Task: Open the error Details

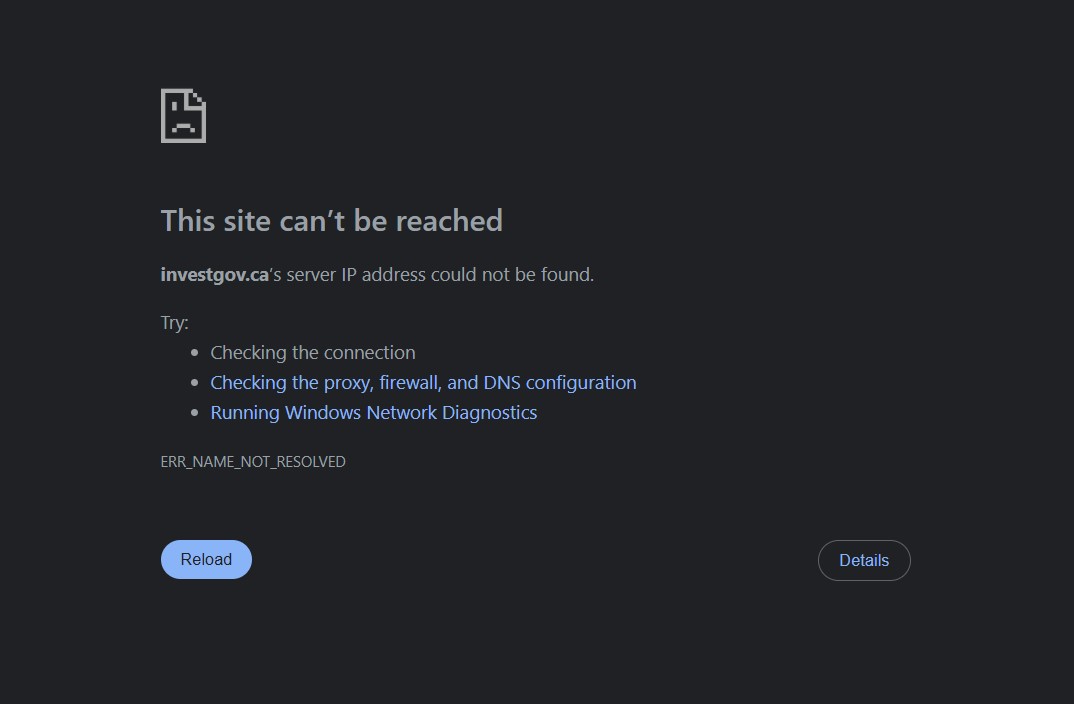Action: [864, 560]
